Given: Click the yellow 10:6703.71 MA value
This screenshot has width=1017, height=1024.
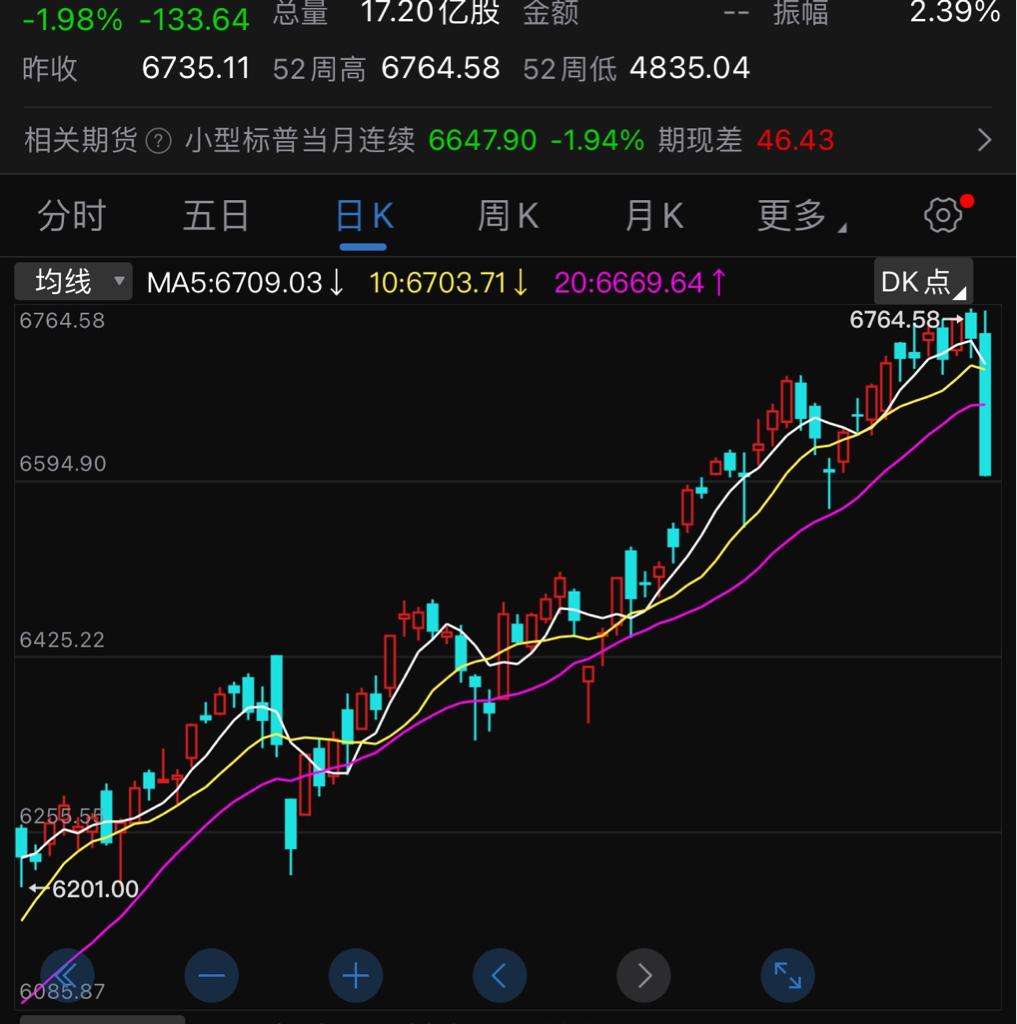Looking at the screenshot, I should coord(449,283).
